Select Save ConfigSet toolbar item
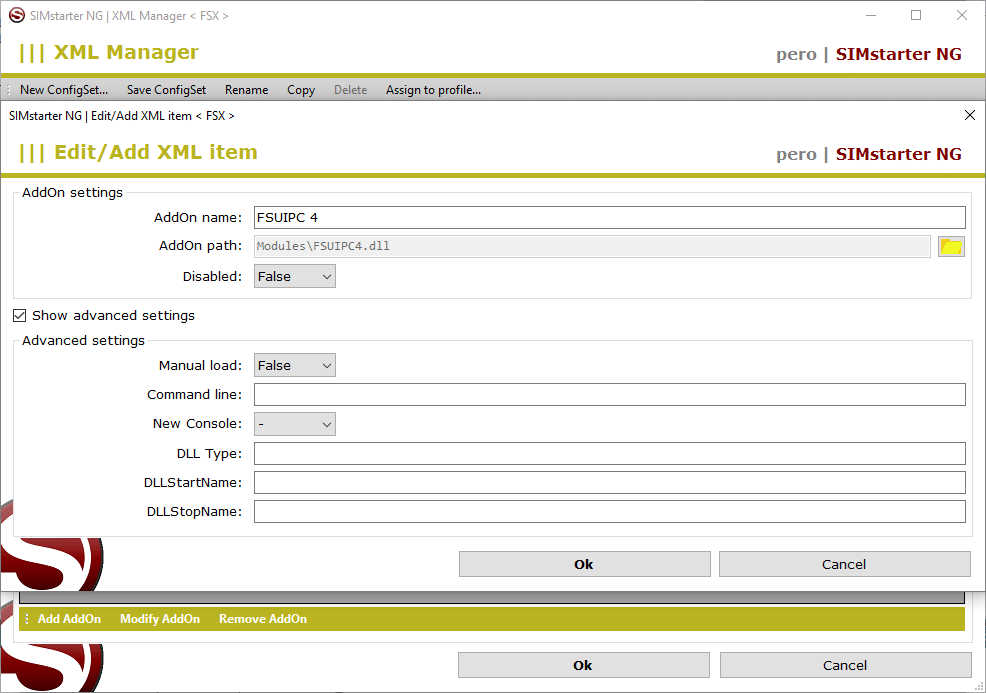The image size is (986, 693). click(166, 90)
